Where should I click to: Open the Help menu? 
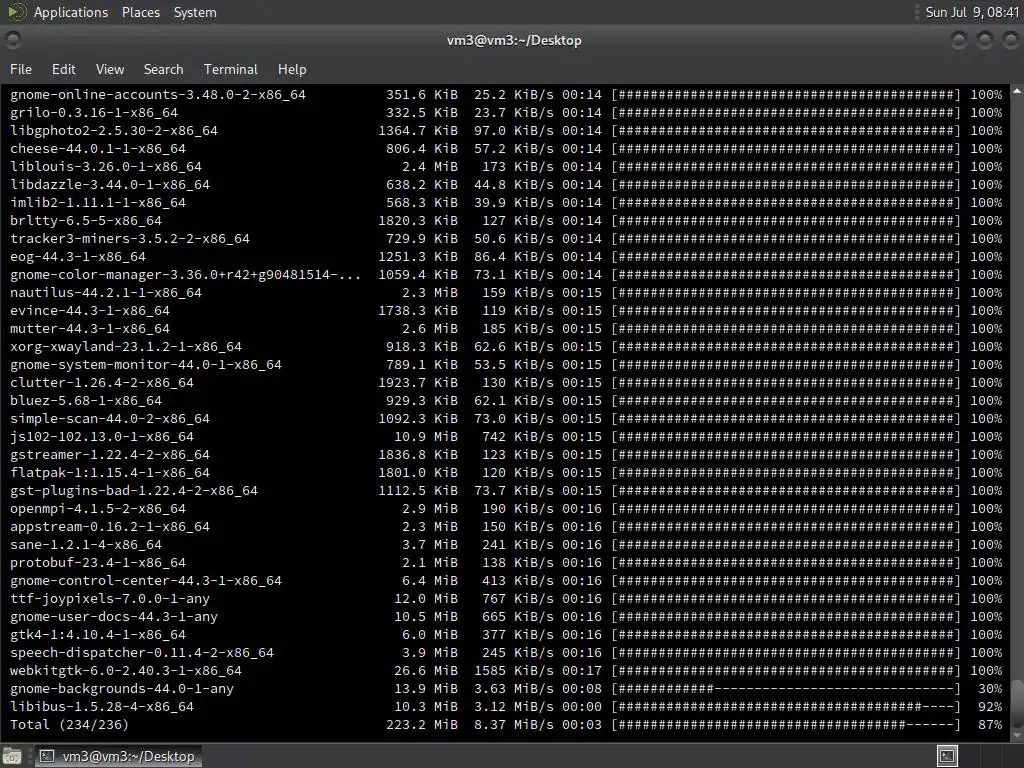click(x=292, y=69)
